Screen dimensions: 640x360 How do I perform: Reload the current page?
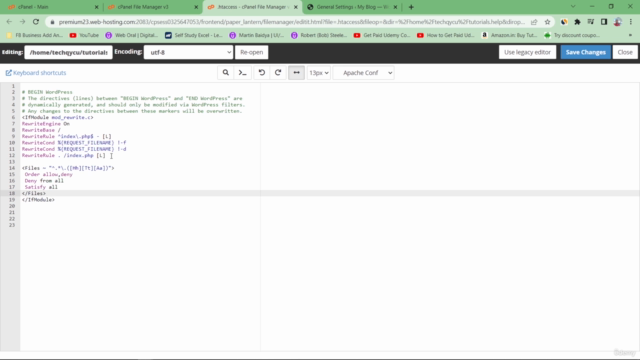(x=36, y=22)
